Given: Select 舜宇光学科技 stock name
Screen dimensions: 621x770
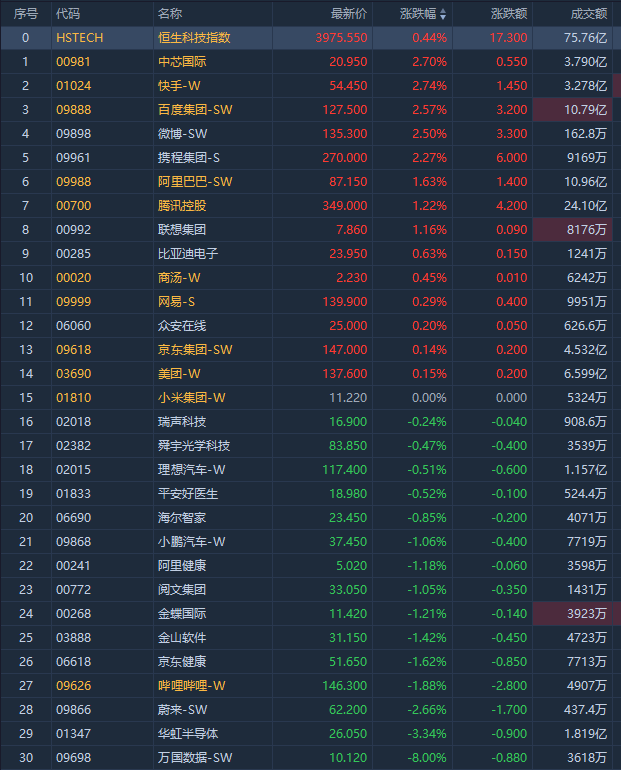Looking at the screenshot, I should (194, 446).
